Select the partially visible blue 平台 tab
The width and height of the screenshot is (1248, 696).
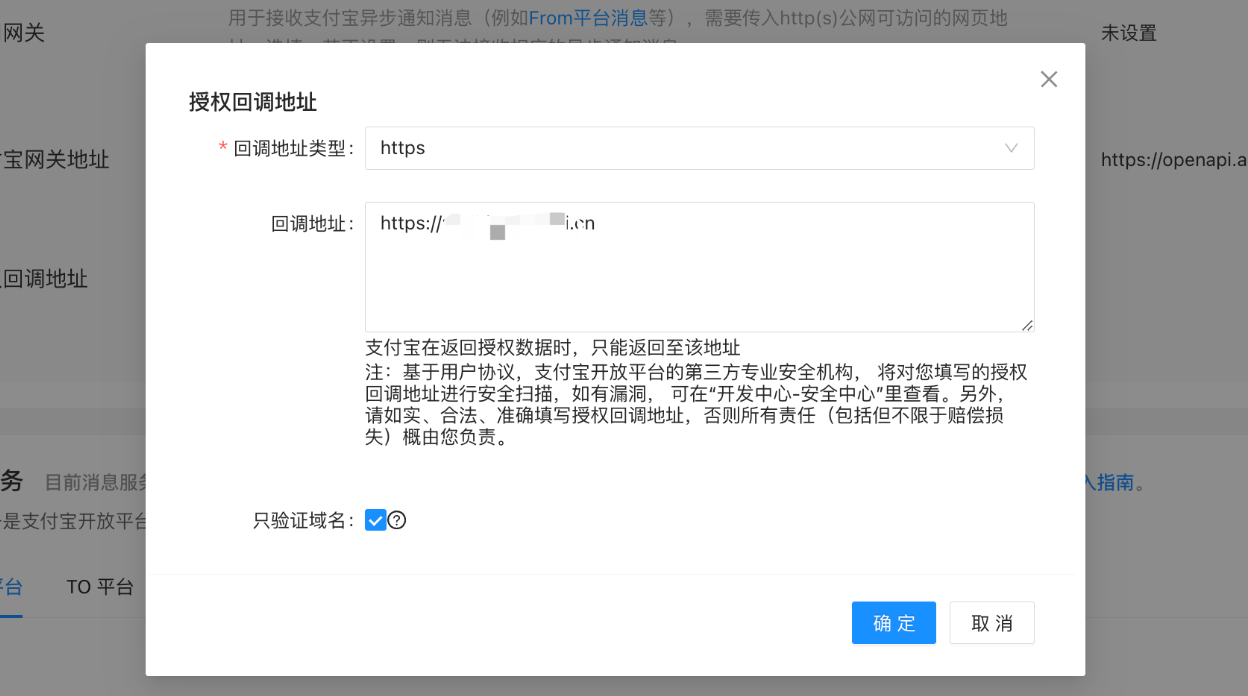tap(11, 587)
